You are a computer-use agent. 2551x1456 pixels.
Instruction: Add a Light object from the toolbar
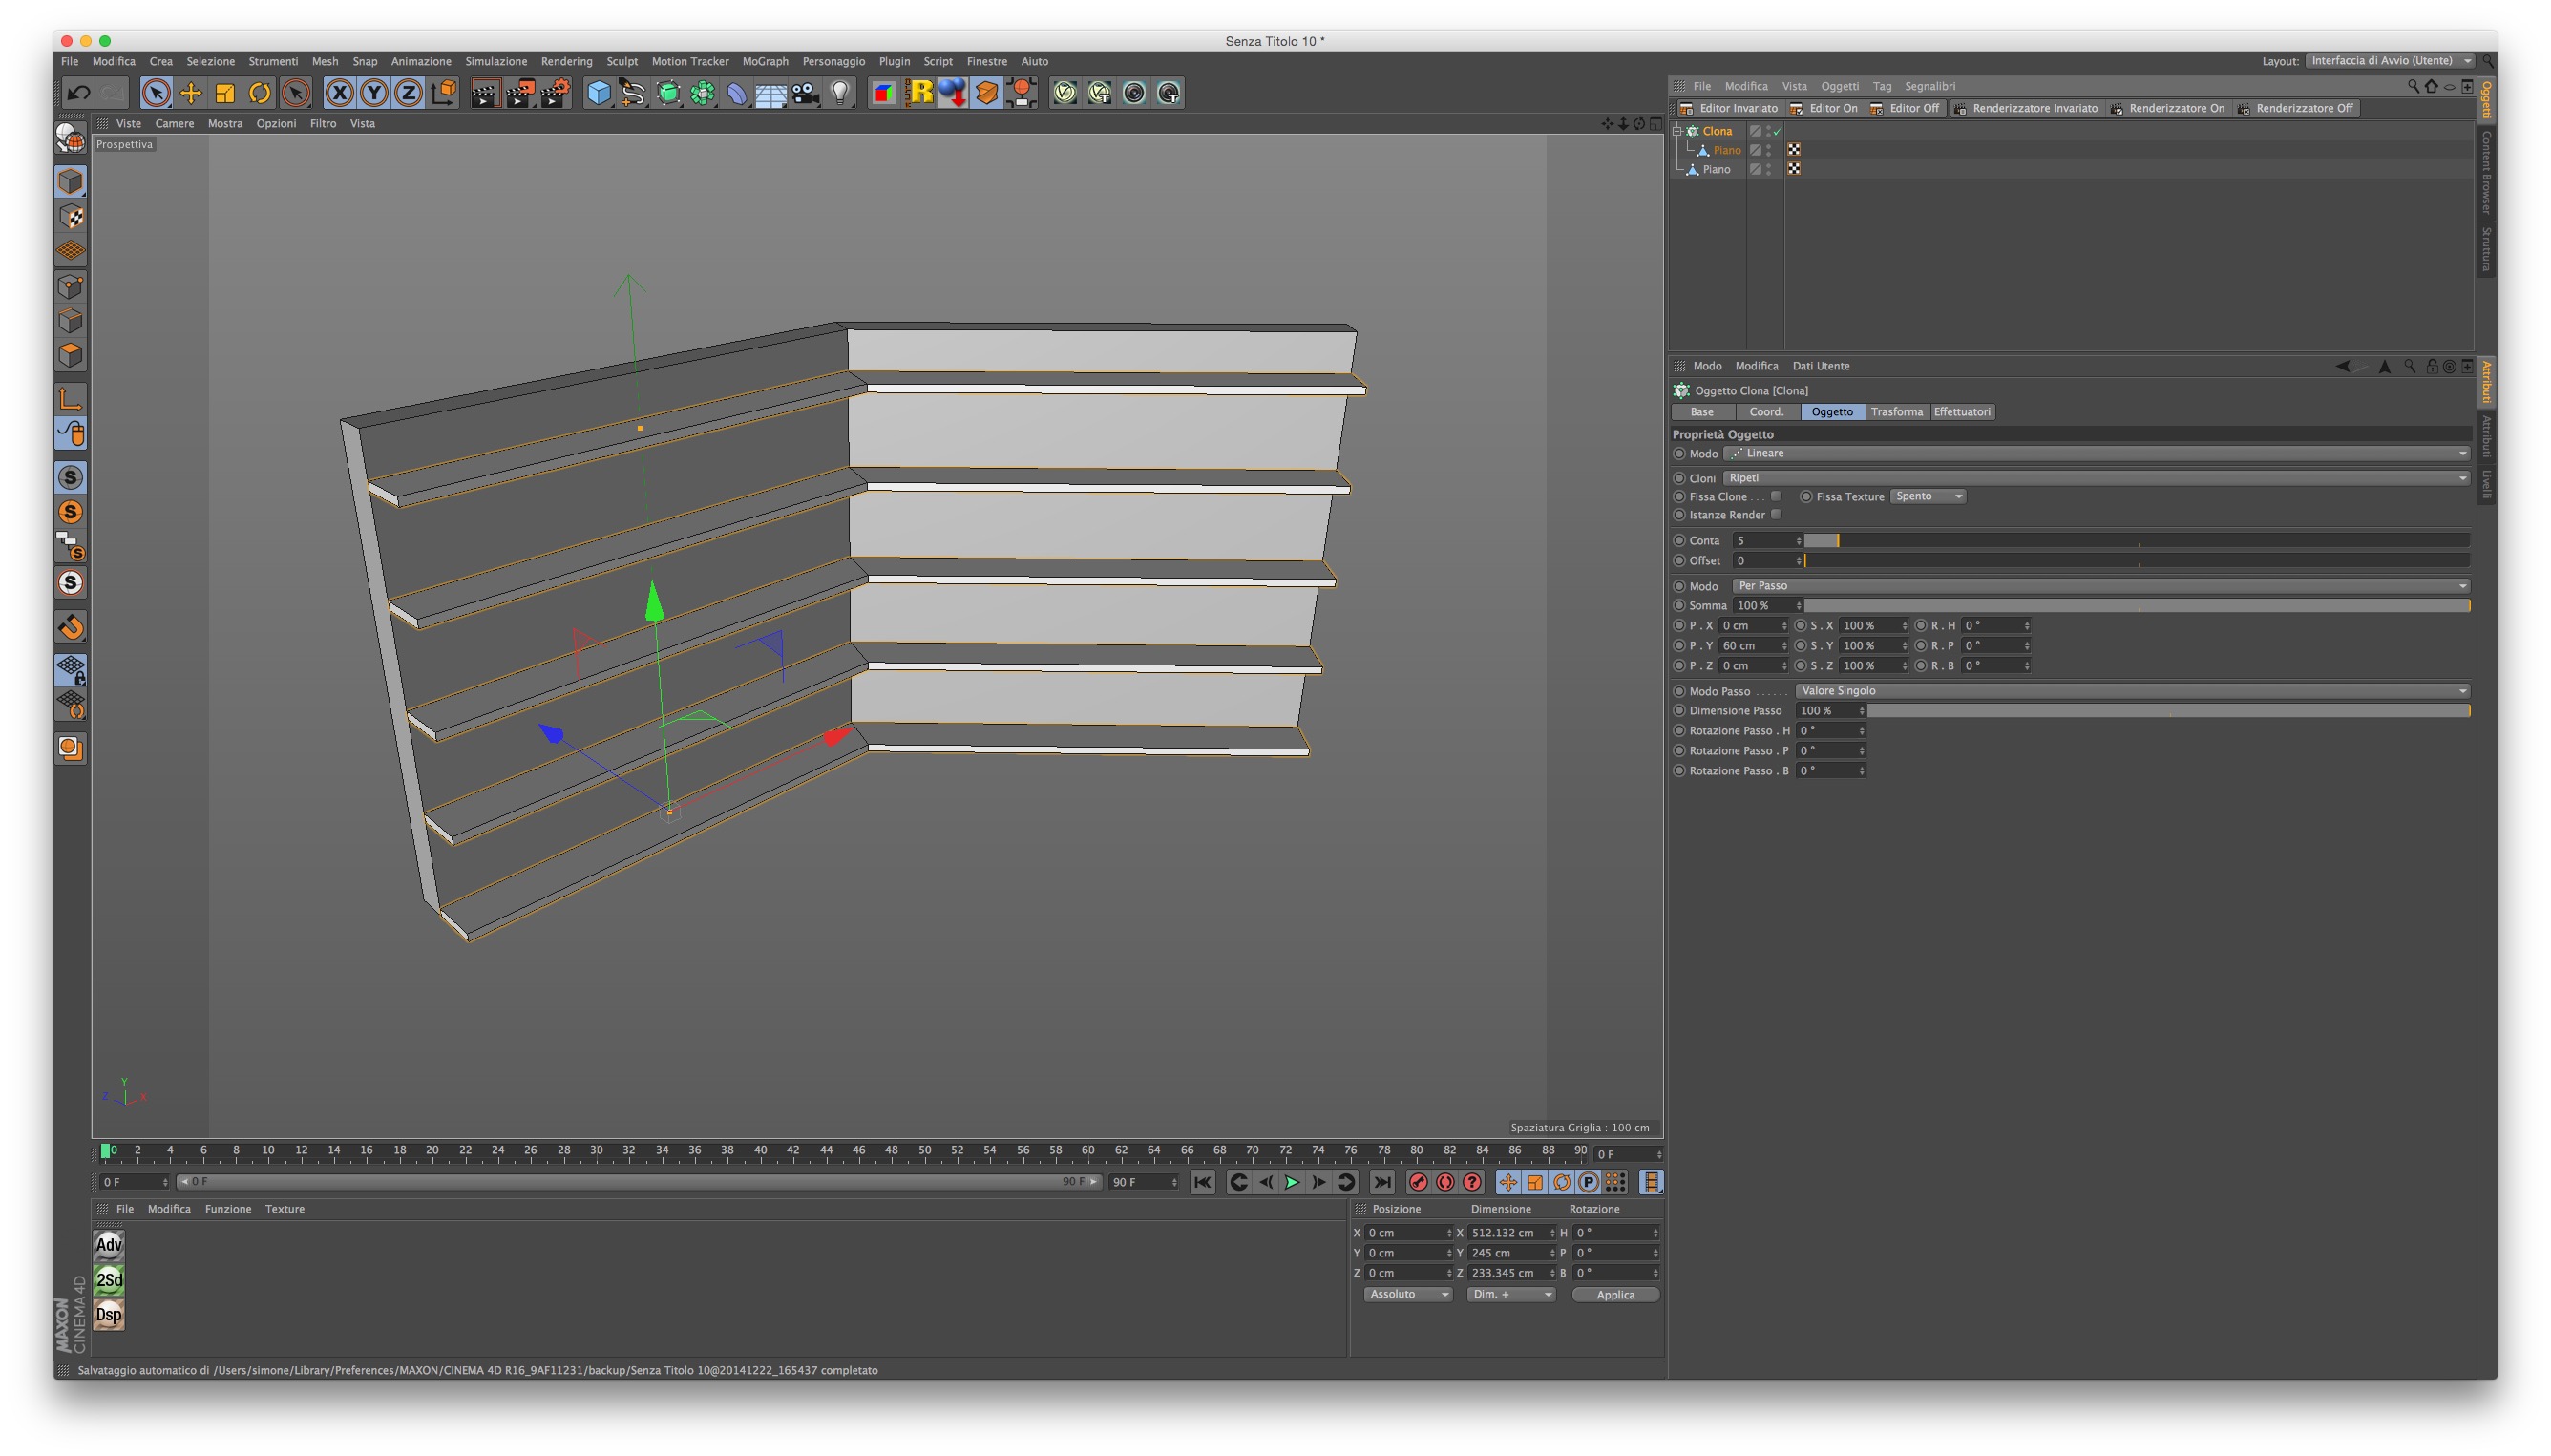(840, 93)
